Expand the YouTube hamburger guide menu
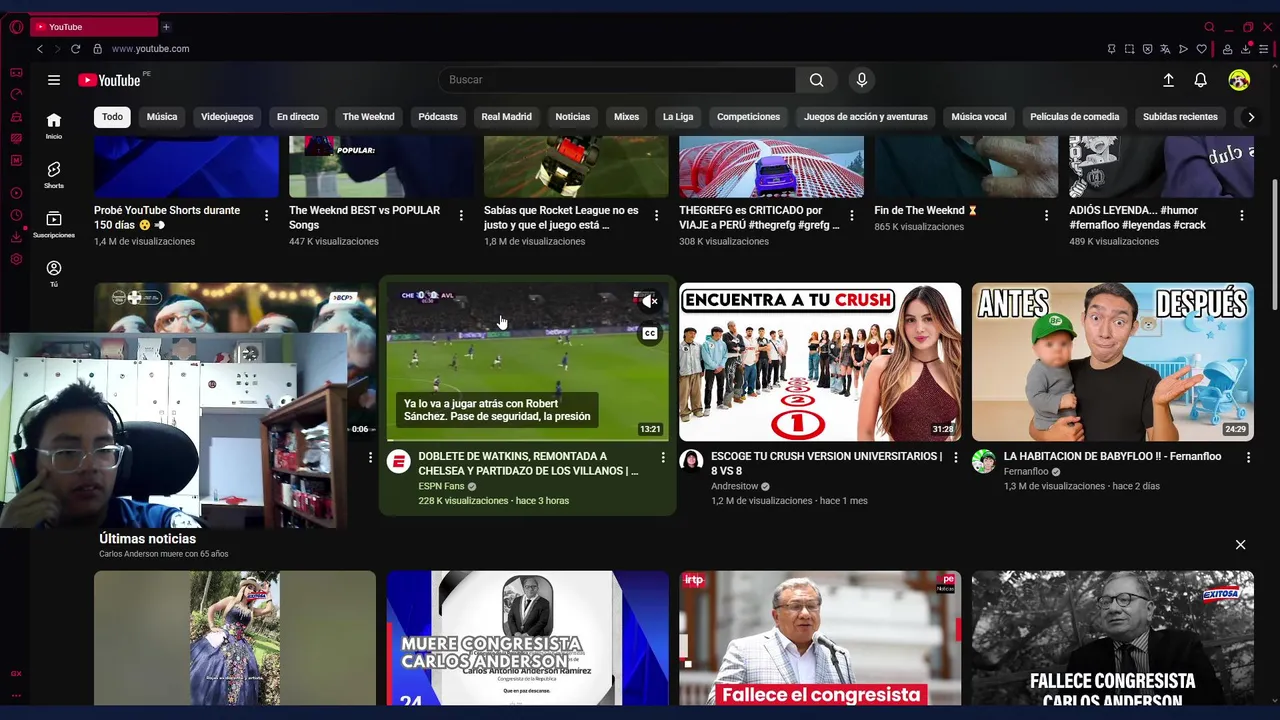Screen dimensions: 1280x720 [x=54, y=80]
